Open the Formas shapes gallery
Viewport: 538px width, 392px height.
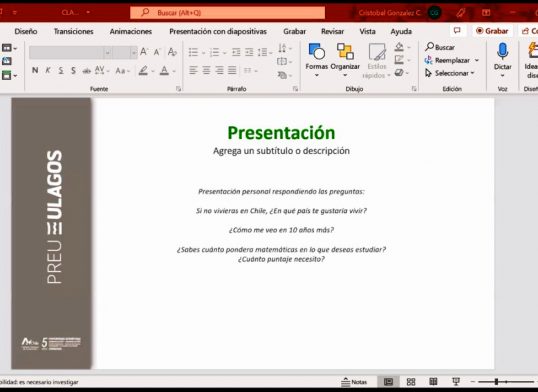tap(316, 60)
